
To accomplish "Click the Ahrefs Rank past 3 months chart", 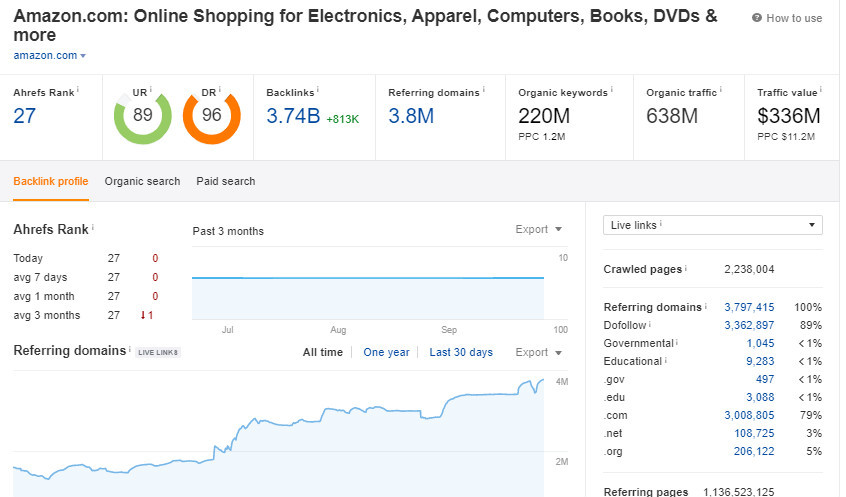I will pos(368,283).
